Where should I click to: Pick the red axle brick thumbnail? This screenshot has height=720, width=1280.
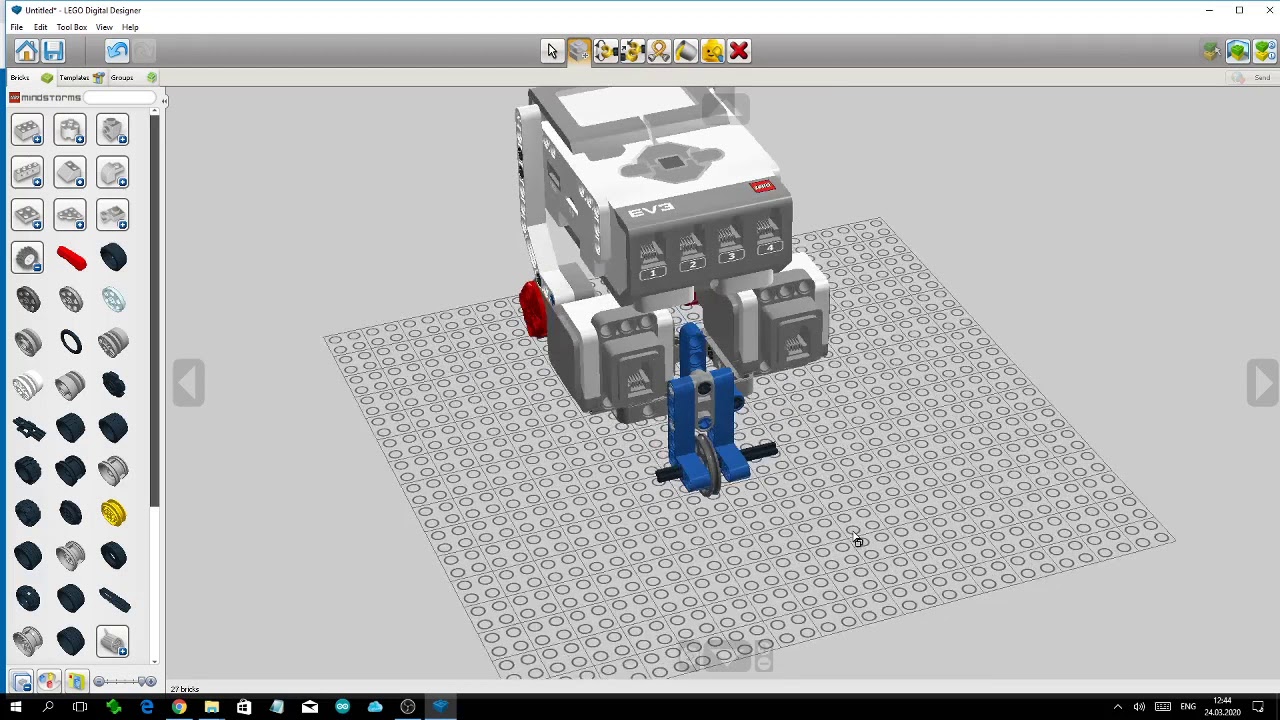click(71, 258)
